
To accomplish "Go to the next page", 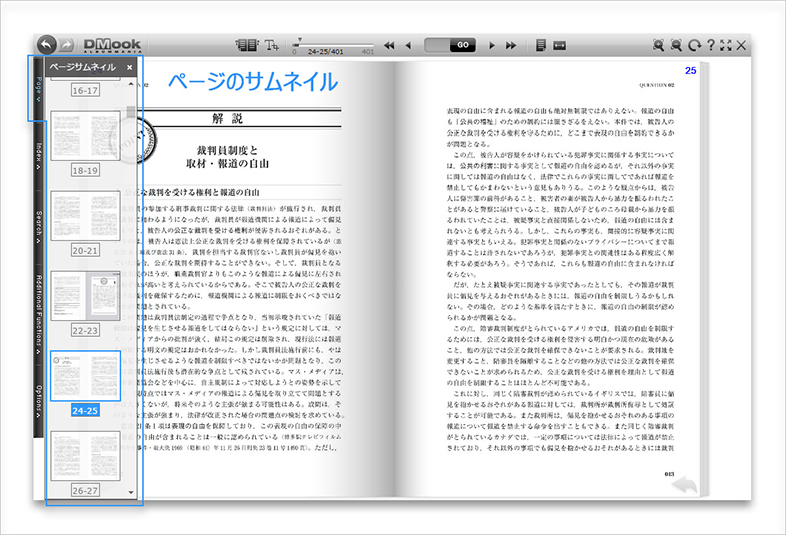I will (492, 45).
